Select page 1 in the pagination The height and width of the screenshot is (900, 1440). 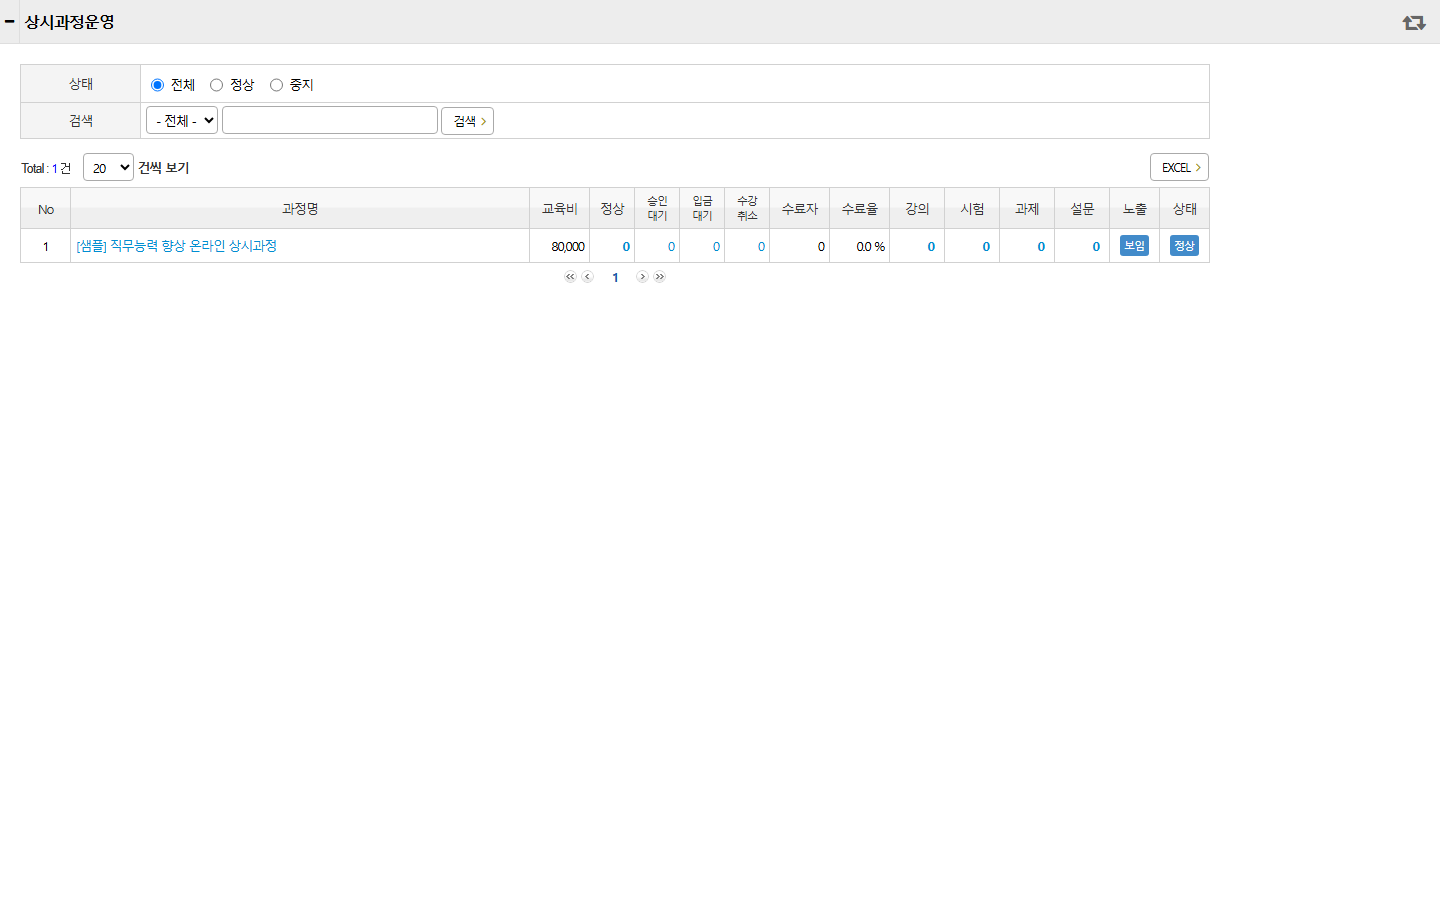[x=615, y=278]
